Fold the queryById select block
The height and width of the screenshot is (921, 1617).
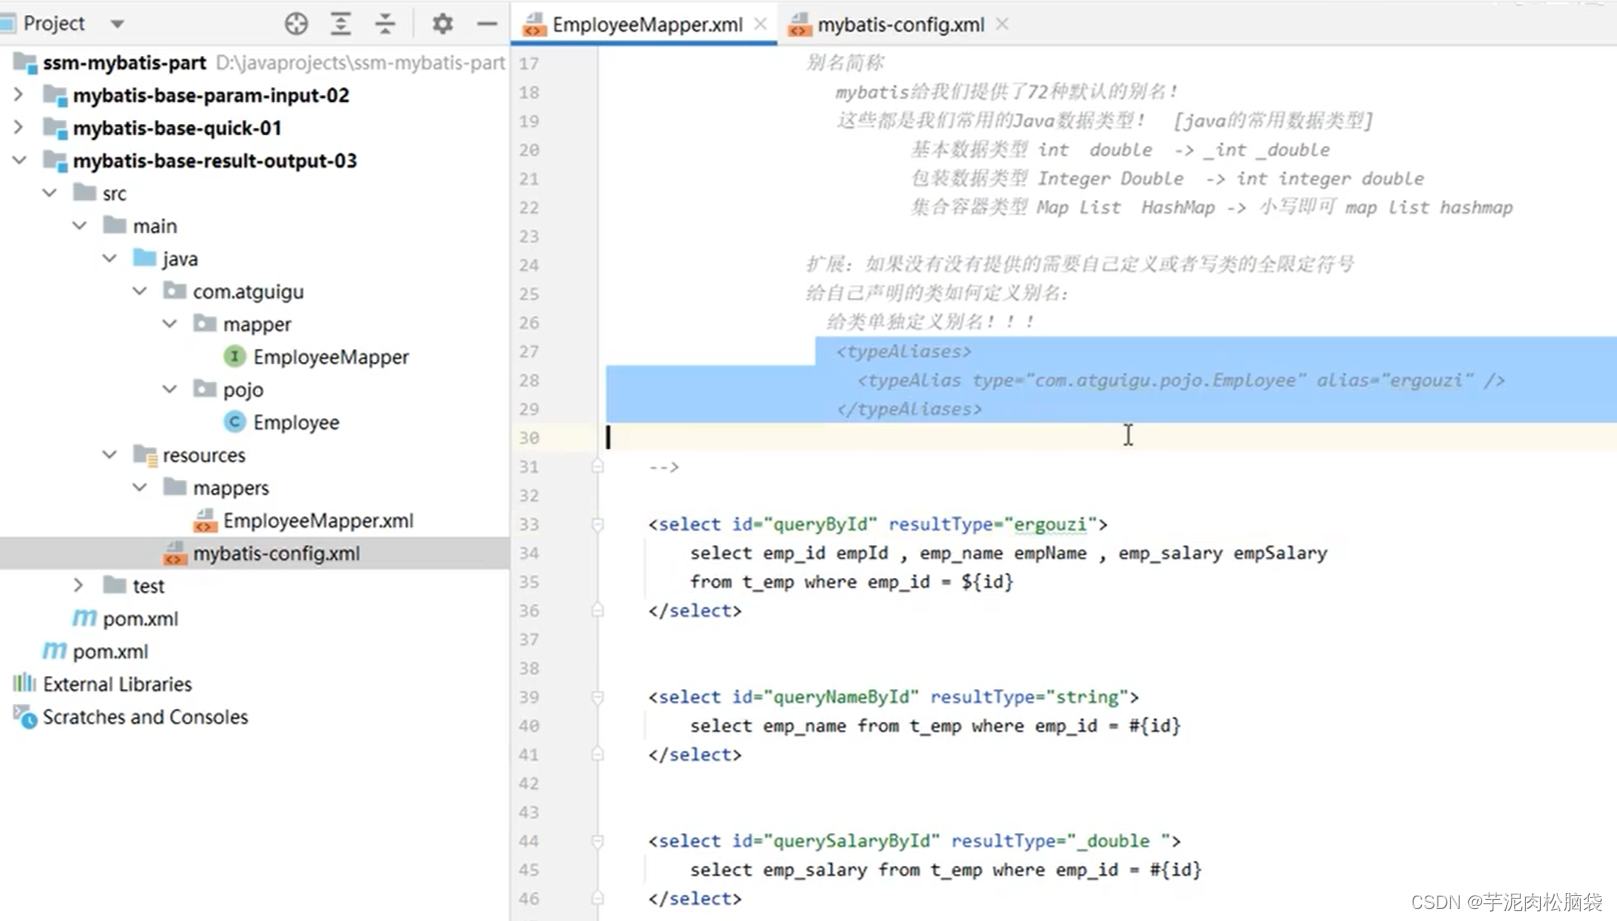coord(597,524)
